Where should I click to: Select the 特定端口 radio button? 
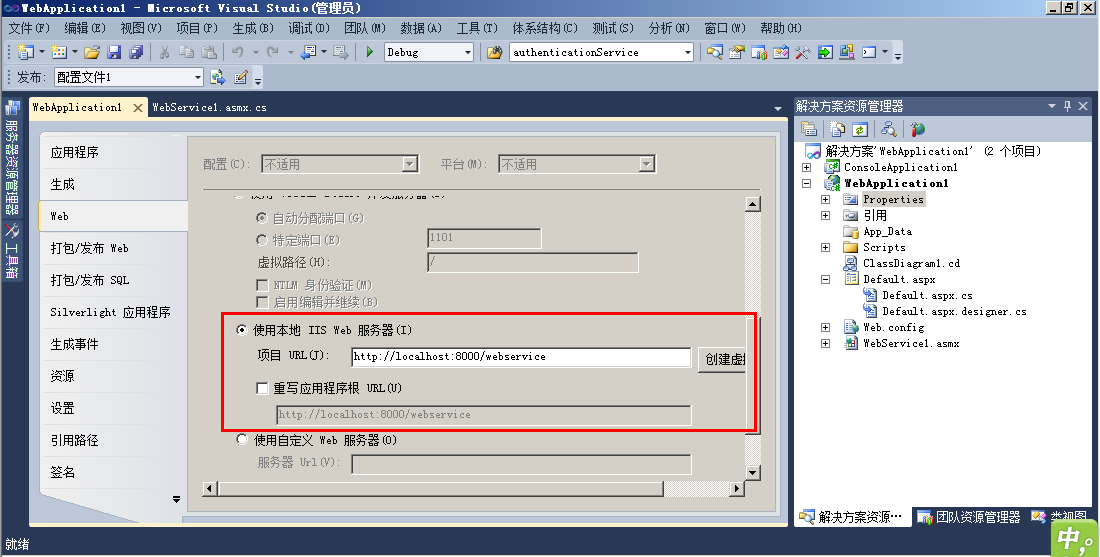262,240
